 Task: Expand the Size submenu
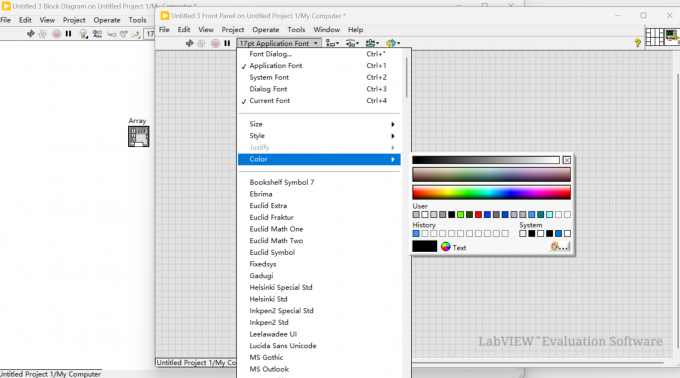click(319, 124)
